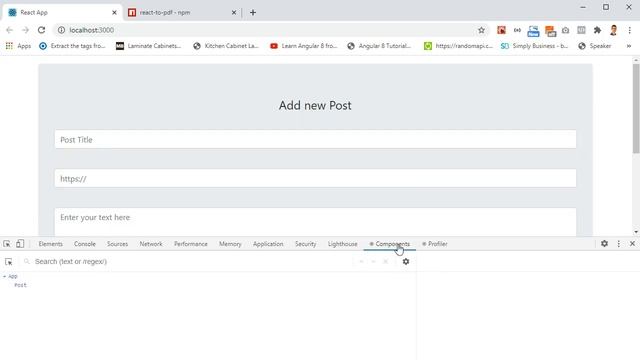640x360 pixels.
Task: Open DevTools settings gear
Action: (604, 244)
